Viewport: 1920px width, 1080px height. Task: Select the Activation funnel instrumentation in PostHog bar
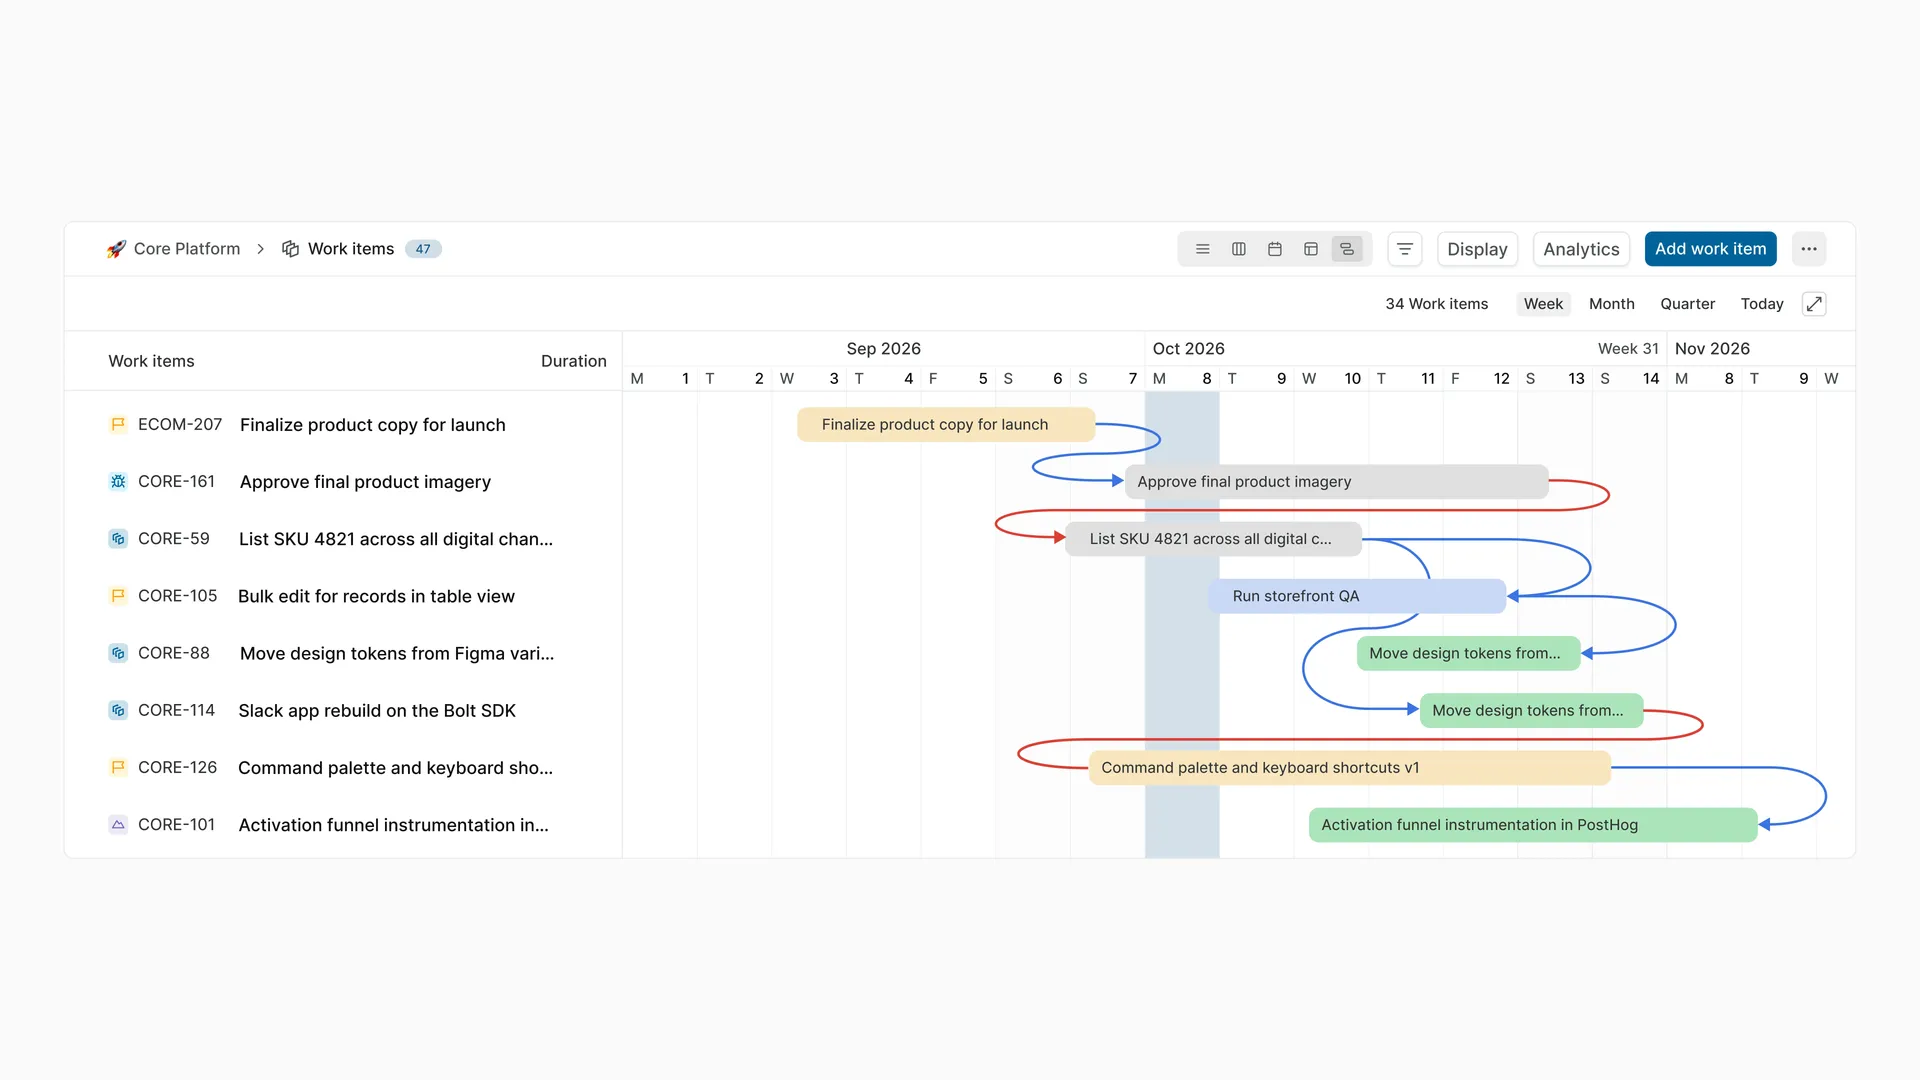[x=1532, y=825]
